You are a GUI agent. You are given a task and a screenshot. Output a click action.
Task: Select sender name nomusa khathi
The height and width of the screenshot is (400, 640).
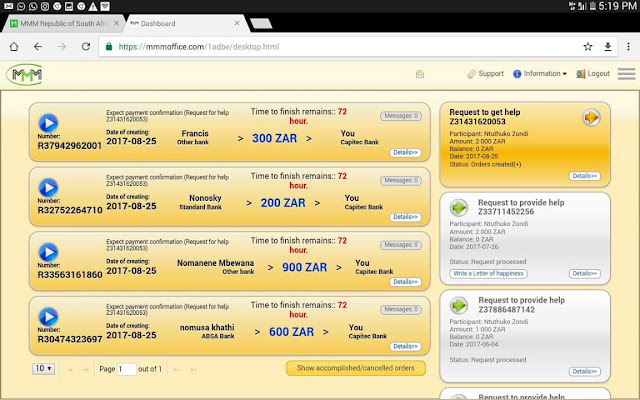click(207, 327)
